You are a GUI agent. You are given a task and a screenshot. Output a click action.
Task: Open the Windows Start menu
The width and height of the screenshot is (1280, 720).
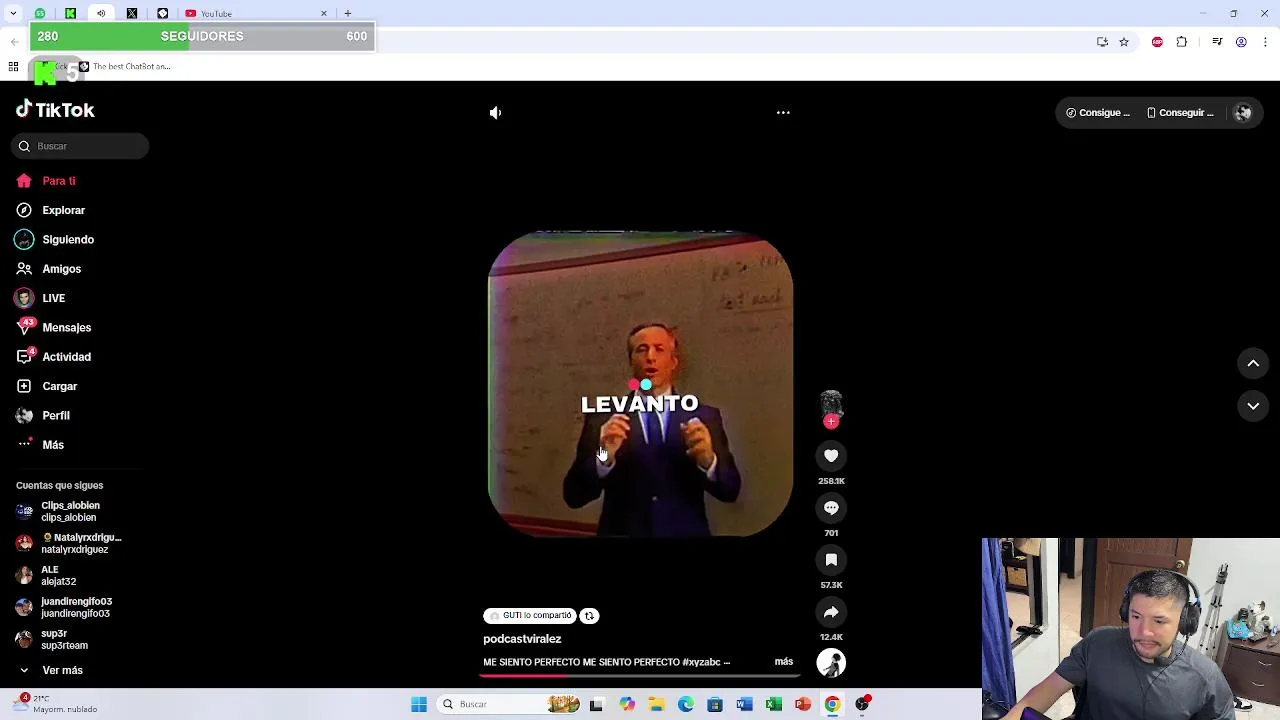pyautogui.click(x=419, y=704)
